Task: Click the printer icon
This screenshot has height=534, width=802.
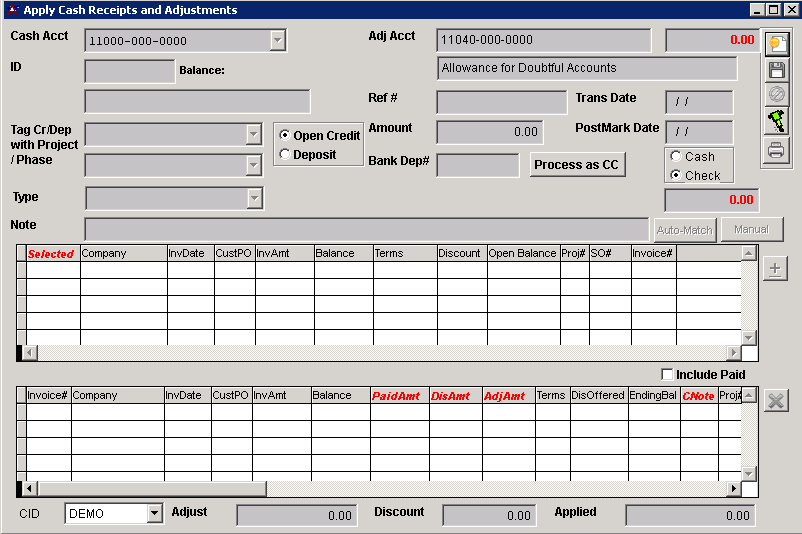Action: pos(777,149)
